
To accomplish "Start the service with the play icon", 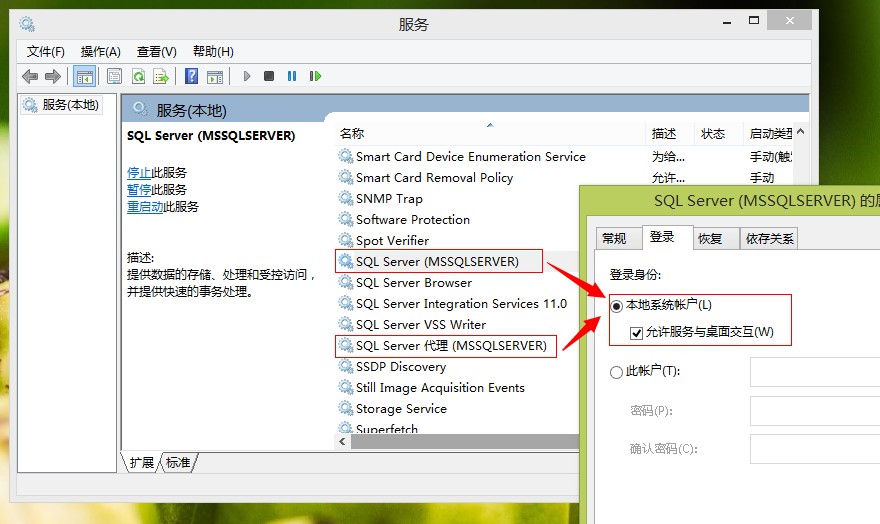I will point(246,76).
